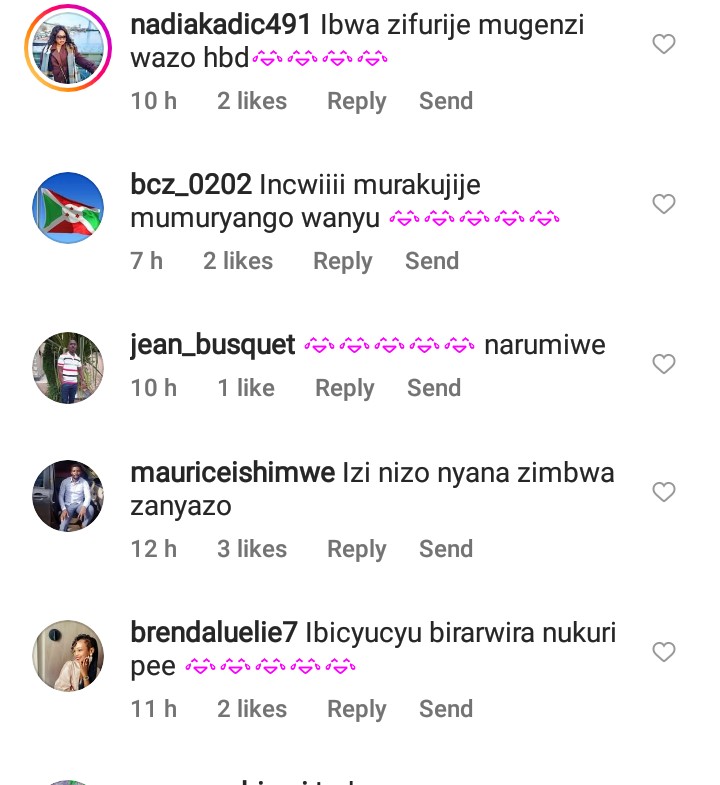Open bcz_0202's flag avatar

pyautogui.click(x=68, y=208)
